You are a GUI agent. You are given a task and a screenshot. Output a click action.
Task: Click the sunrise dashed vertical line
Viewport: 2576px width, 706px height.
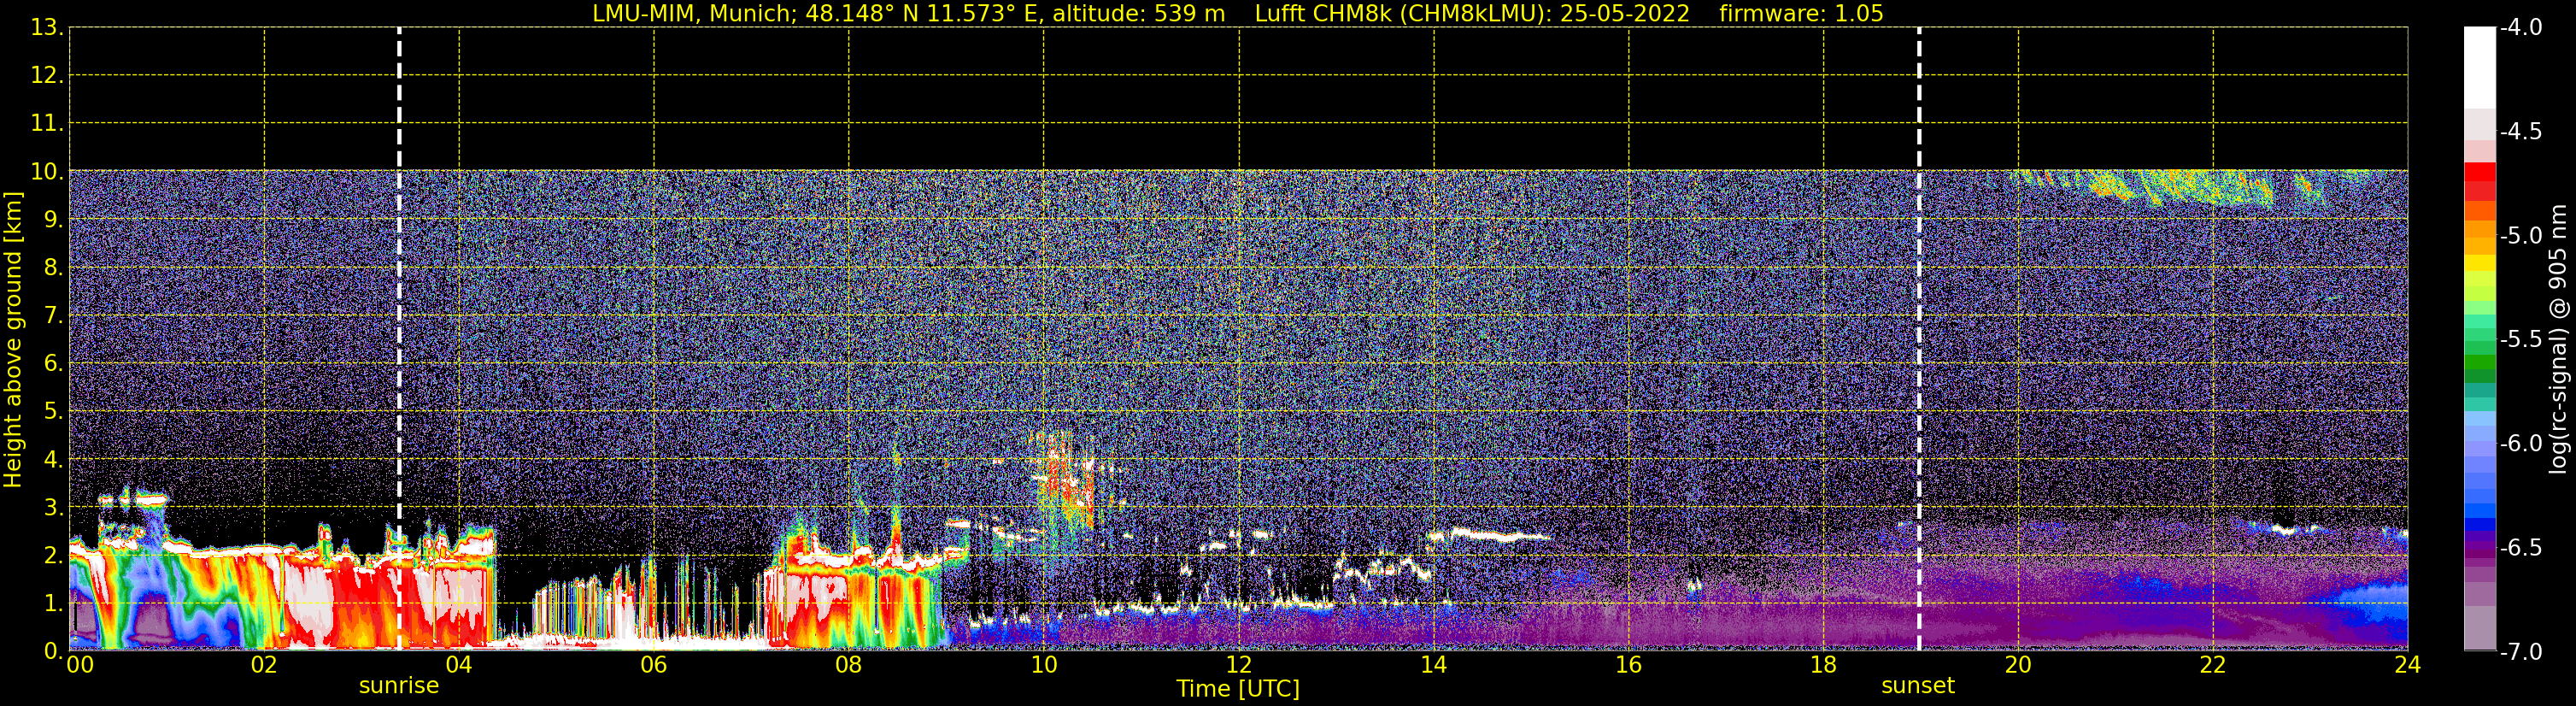click(399, 339)
